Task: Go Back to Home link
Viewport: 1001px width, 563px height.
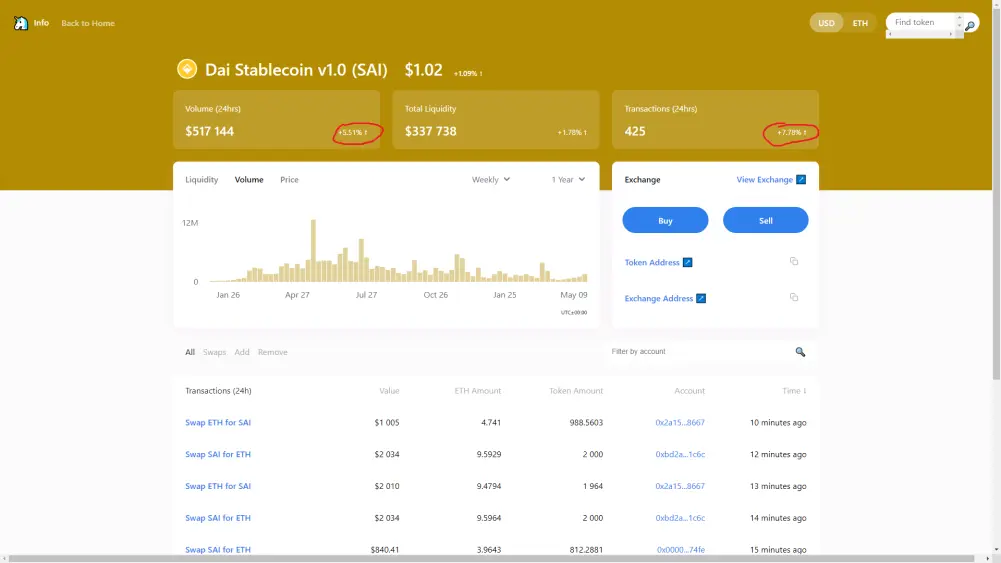Action: pos(88,23)
